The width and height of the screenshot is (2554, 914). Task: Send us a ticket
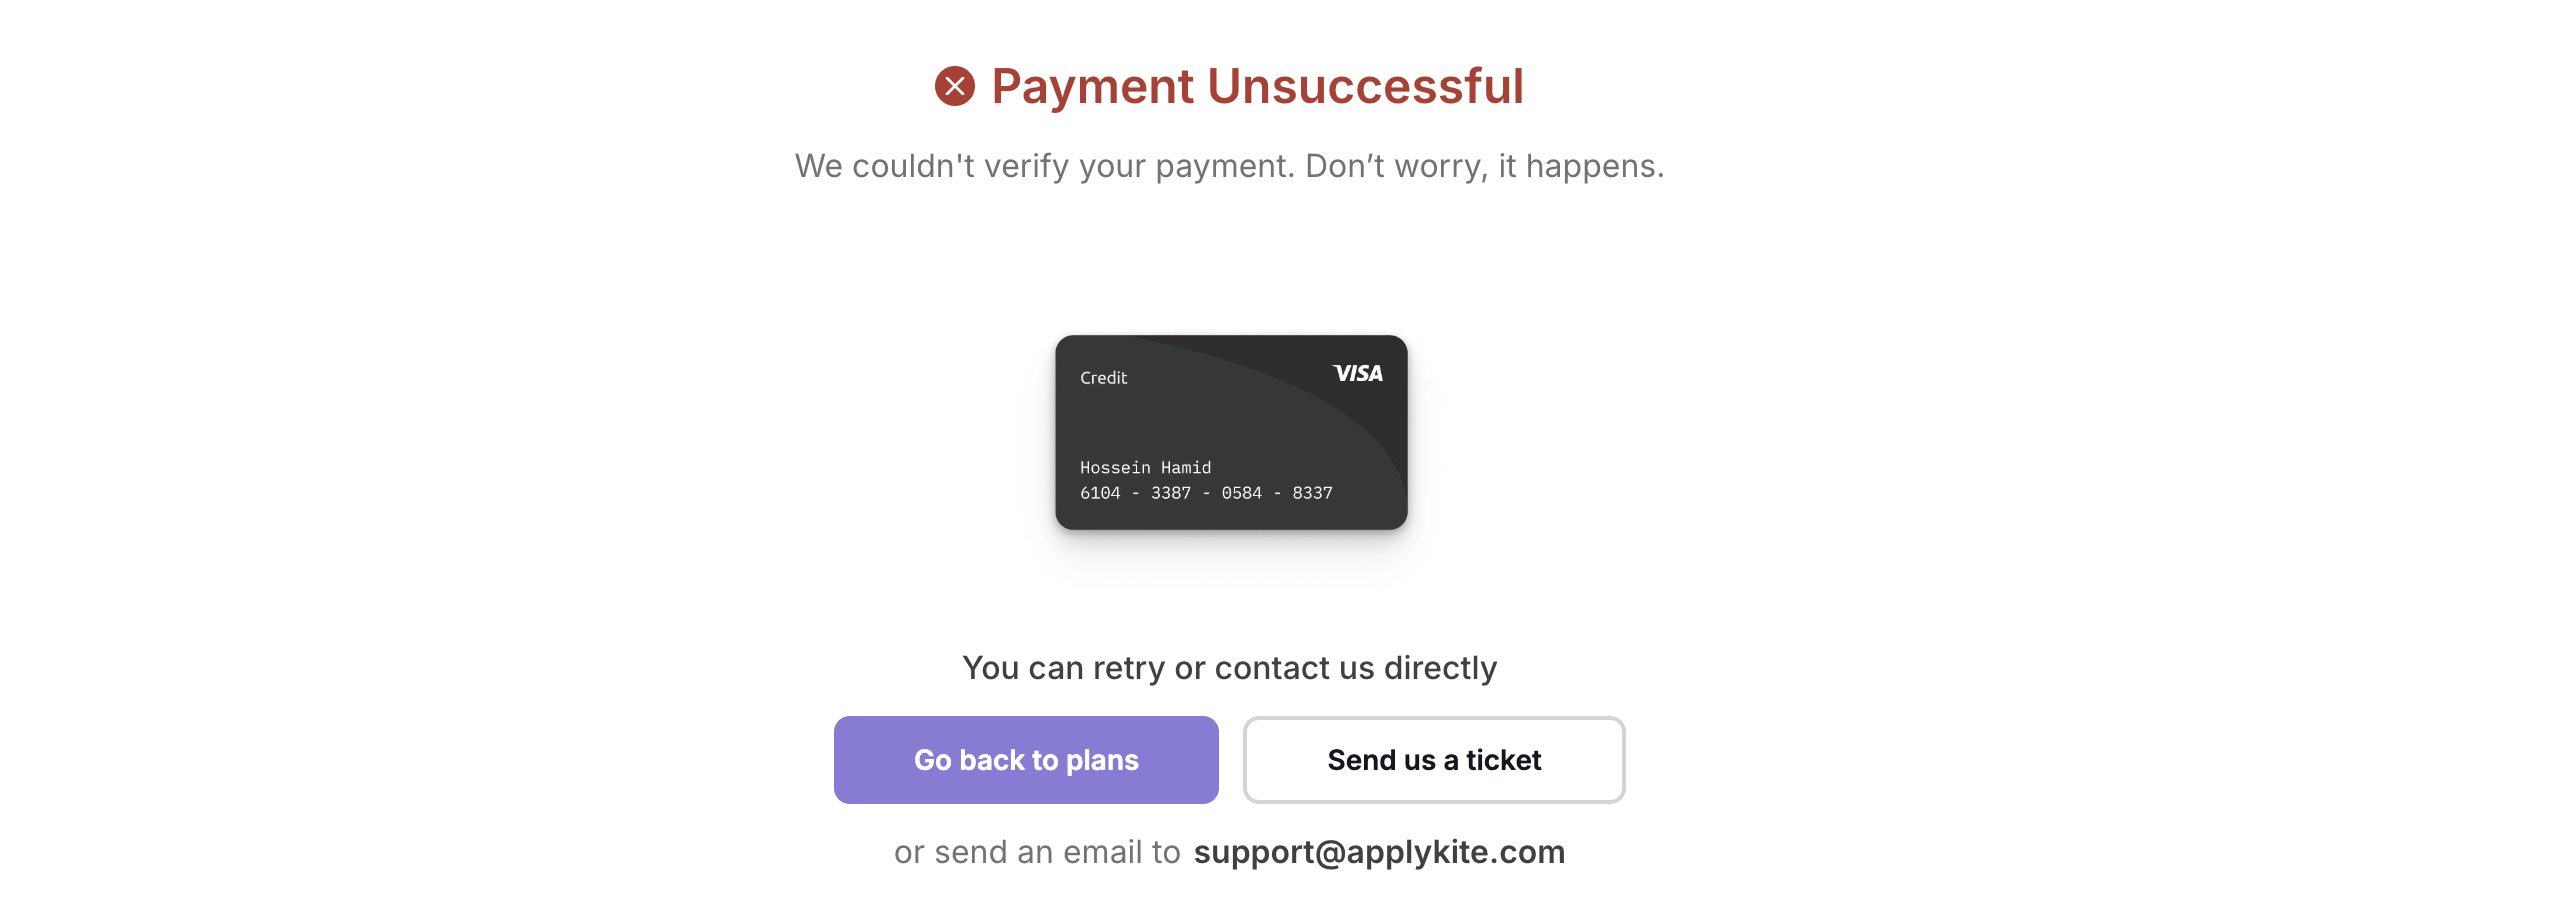coord(1434,760)
